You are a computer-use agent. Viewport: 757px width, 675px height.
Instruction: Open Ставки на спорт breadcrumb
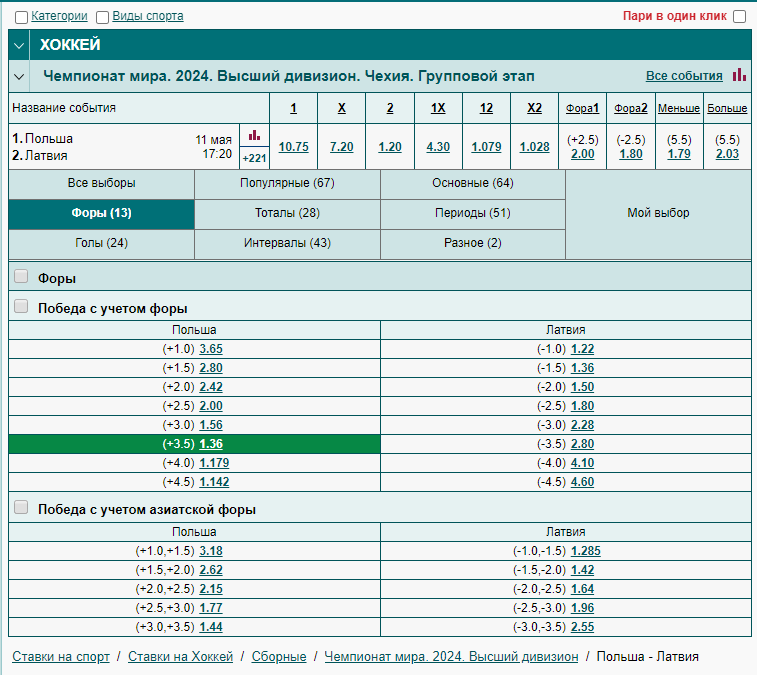61,657
